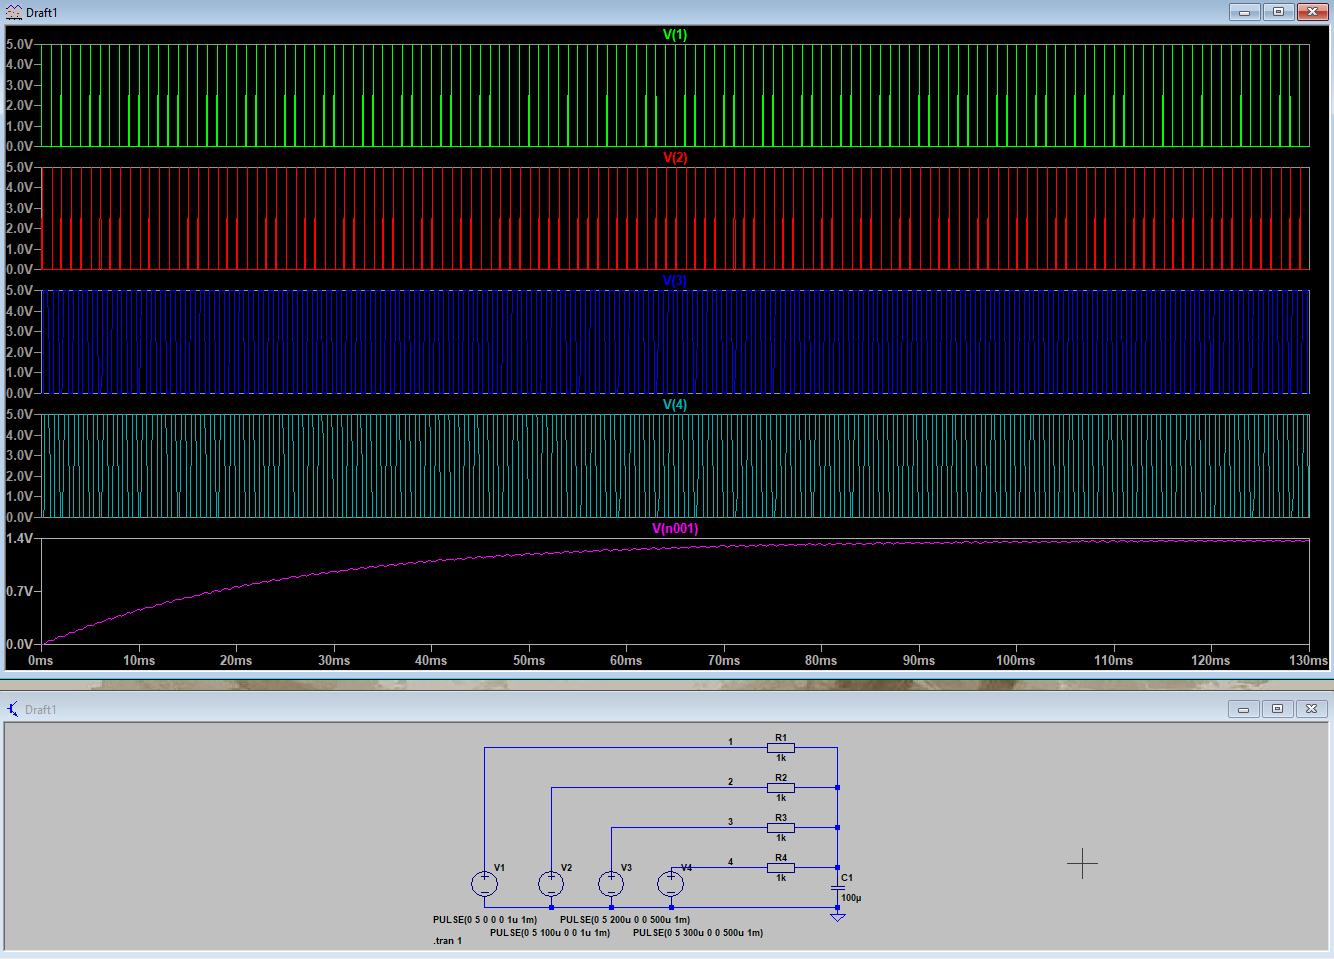The image size is (1334, 959).
Task: Select resistor R2 symbol
Action: 781,788
